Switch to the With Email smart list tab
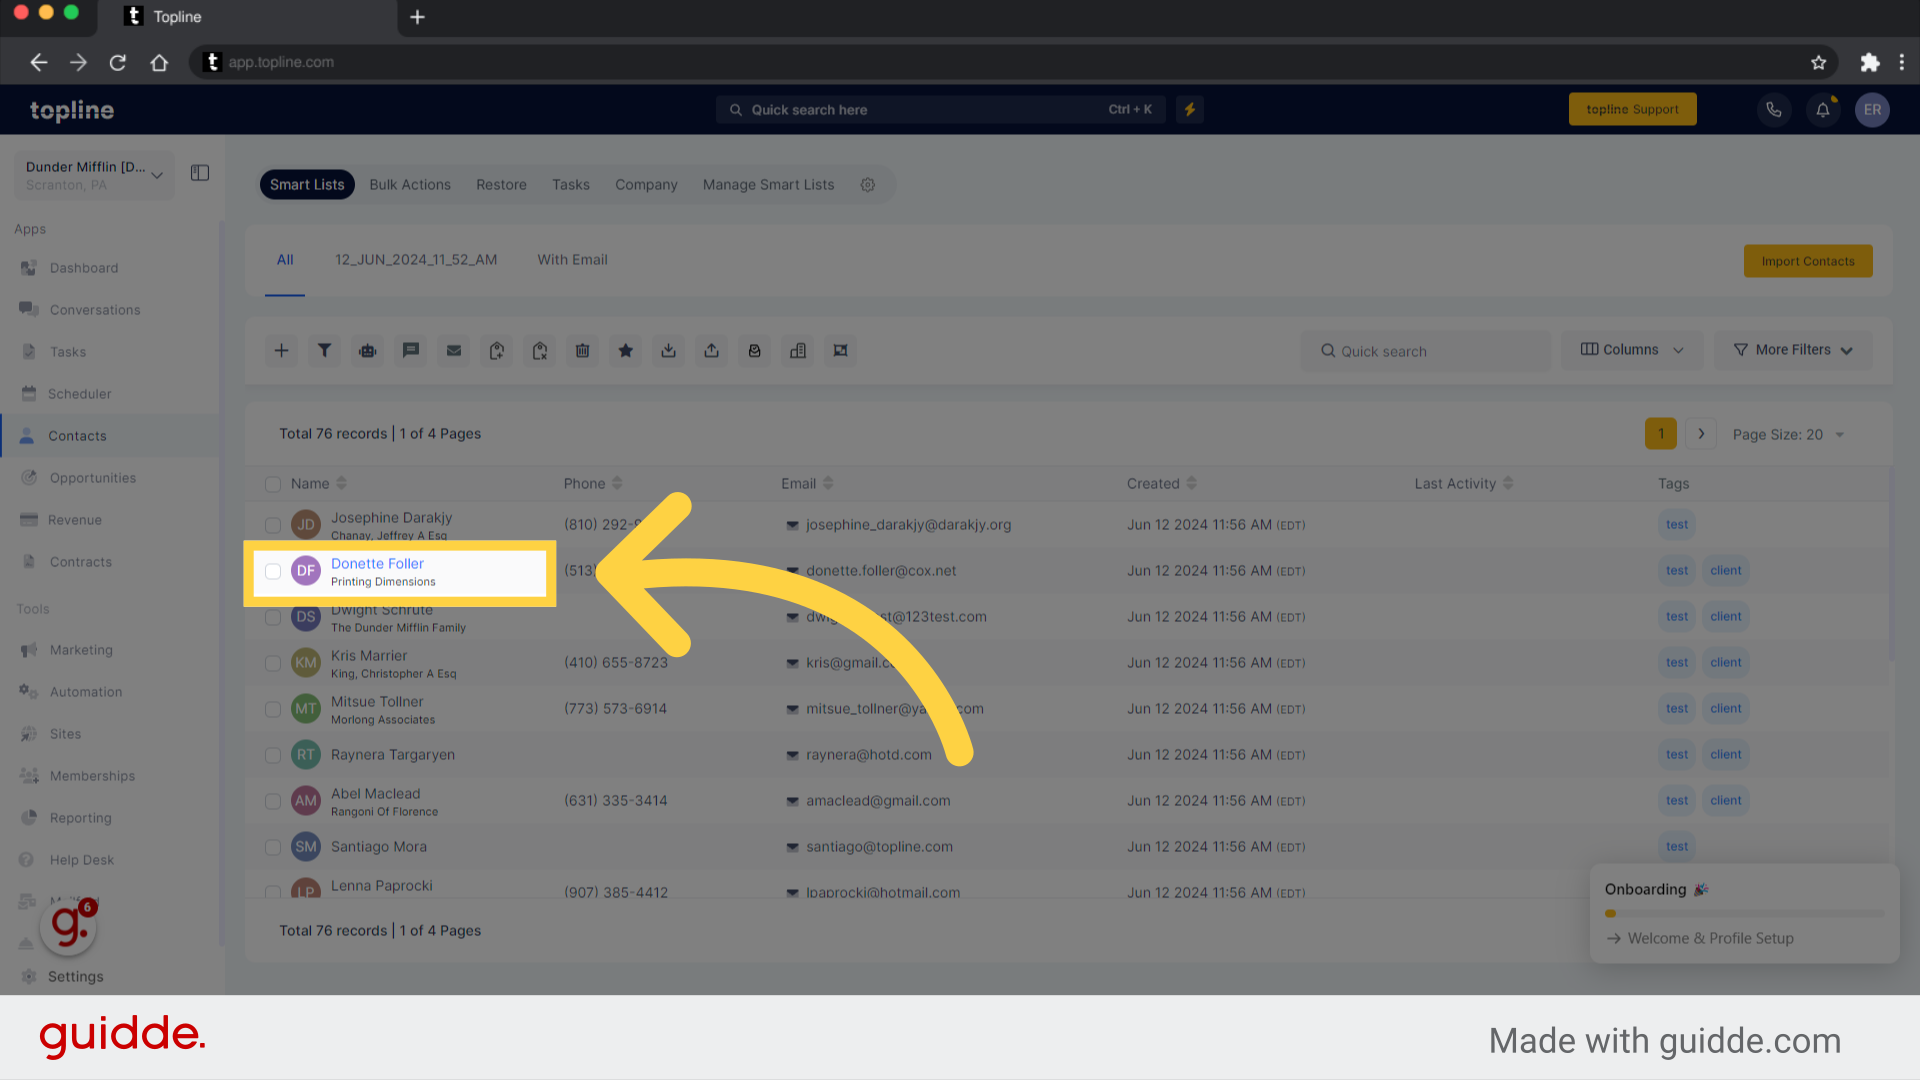This screenshot has width=1920, height=1080. tap(572, 258)
